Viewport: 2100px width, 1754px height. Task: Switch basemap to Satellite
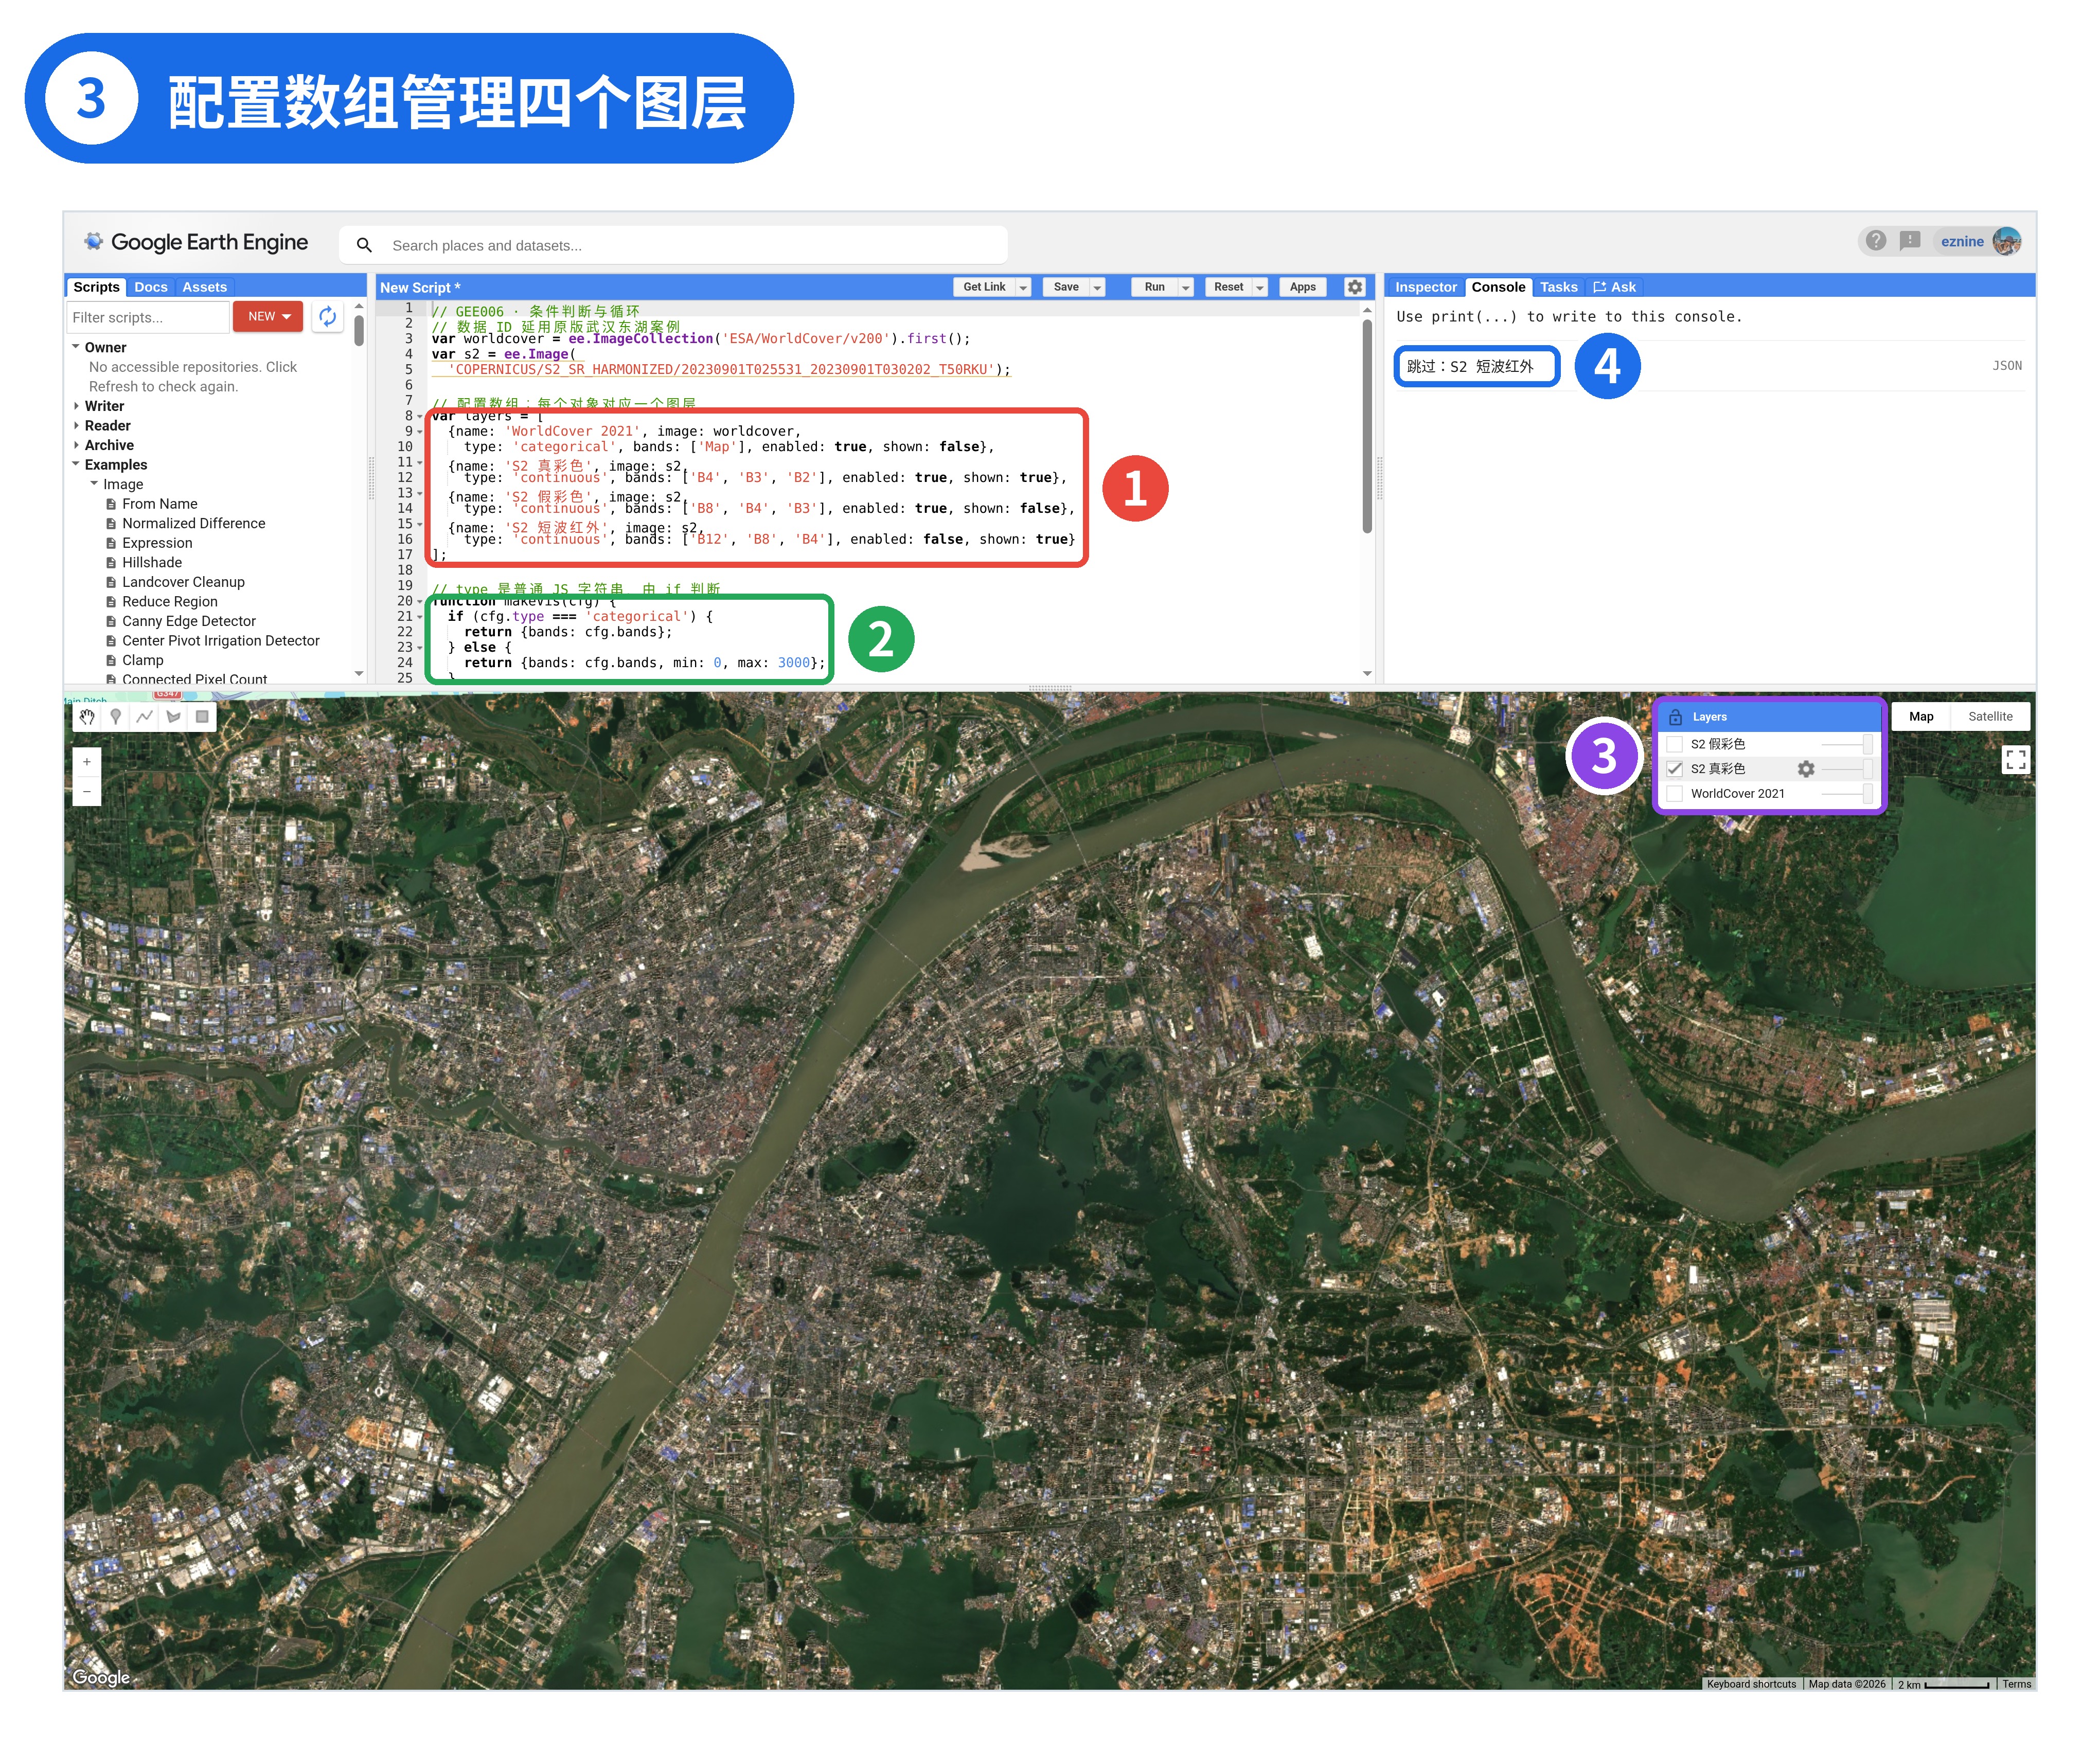pos(1989,716)
